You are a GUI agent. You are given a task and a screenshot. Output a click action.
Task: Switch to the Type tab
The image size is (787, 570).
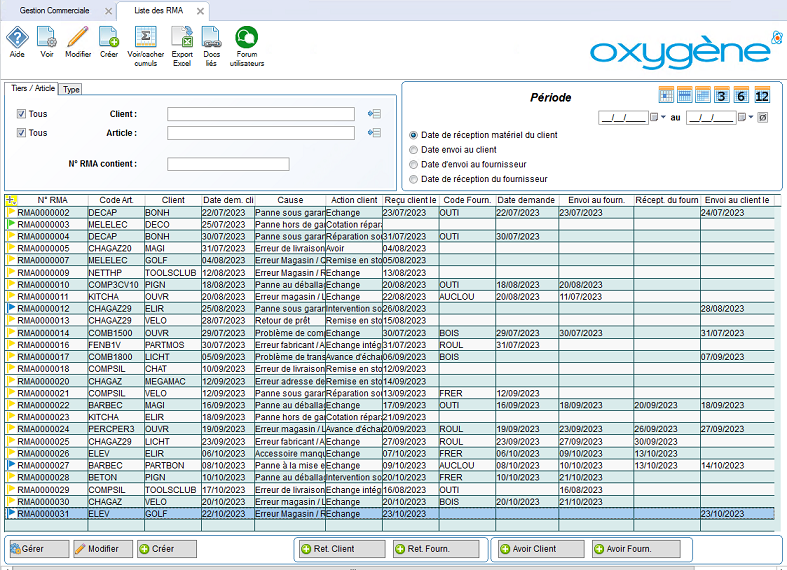(71, 89)
